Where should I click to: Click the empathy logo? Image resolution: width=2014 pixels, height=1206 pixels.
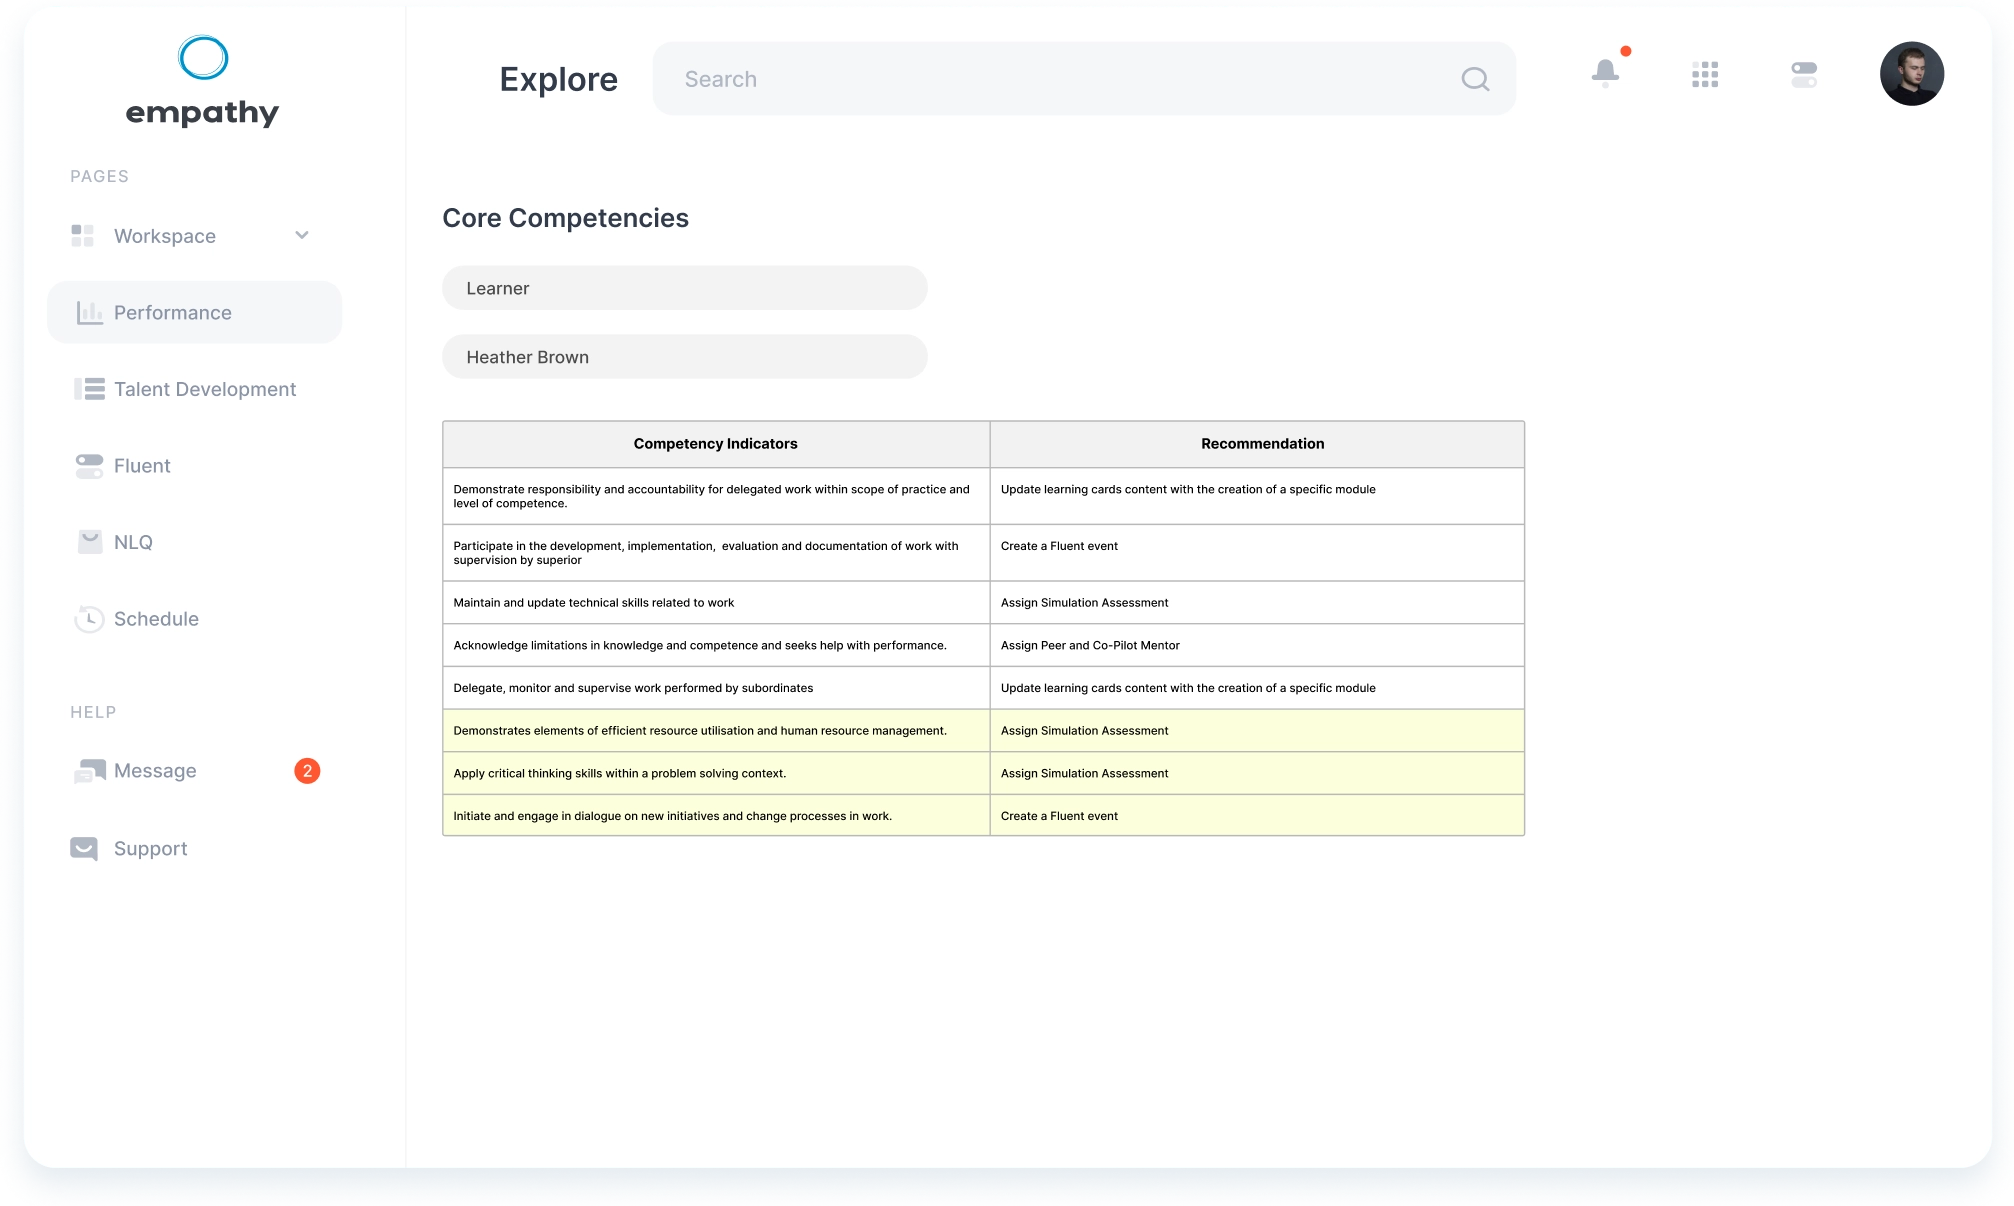tap(203, 82)
